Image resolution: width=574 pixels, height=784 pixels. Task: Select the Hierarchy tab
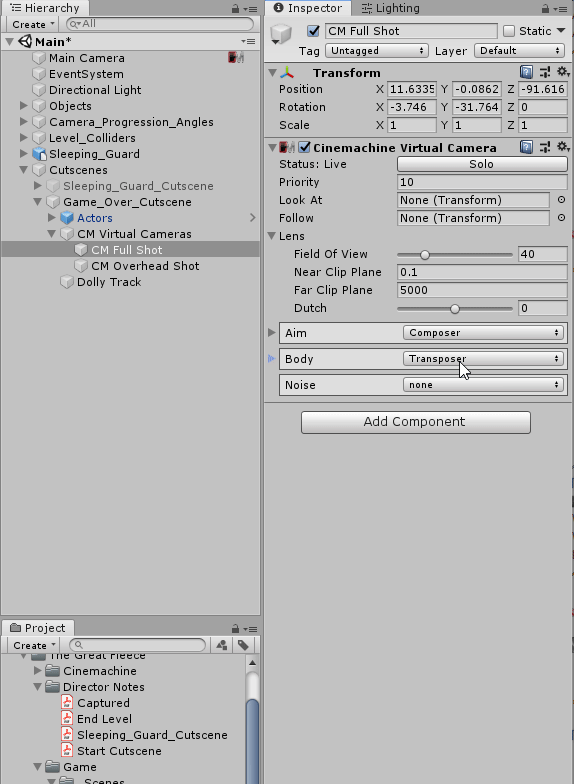[x=44, y=8]
